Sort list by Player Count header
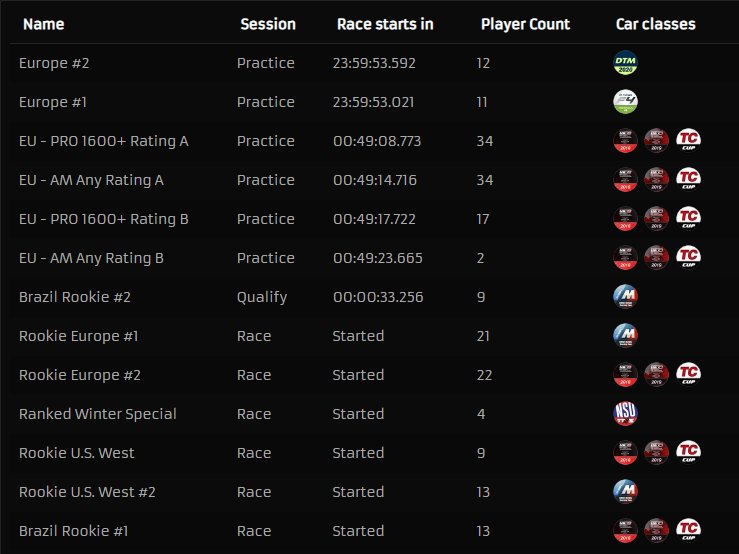Screen dimensions: 739x554 click(x=525, y=24)
